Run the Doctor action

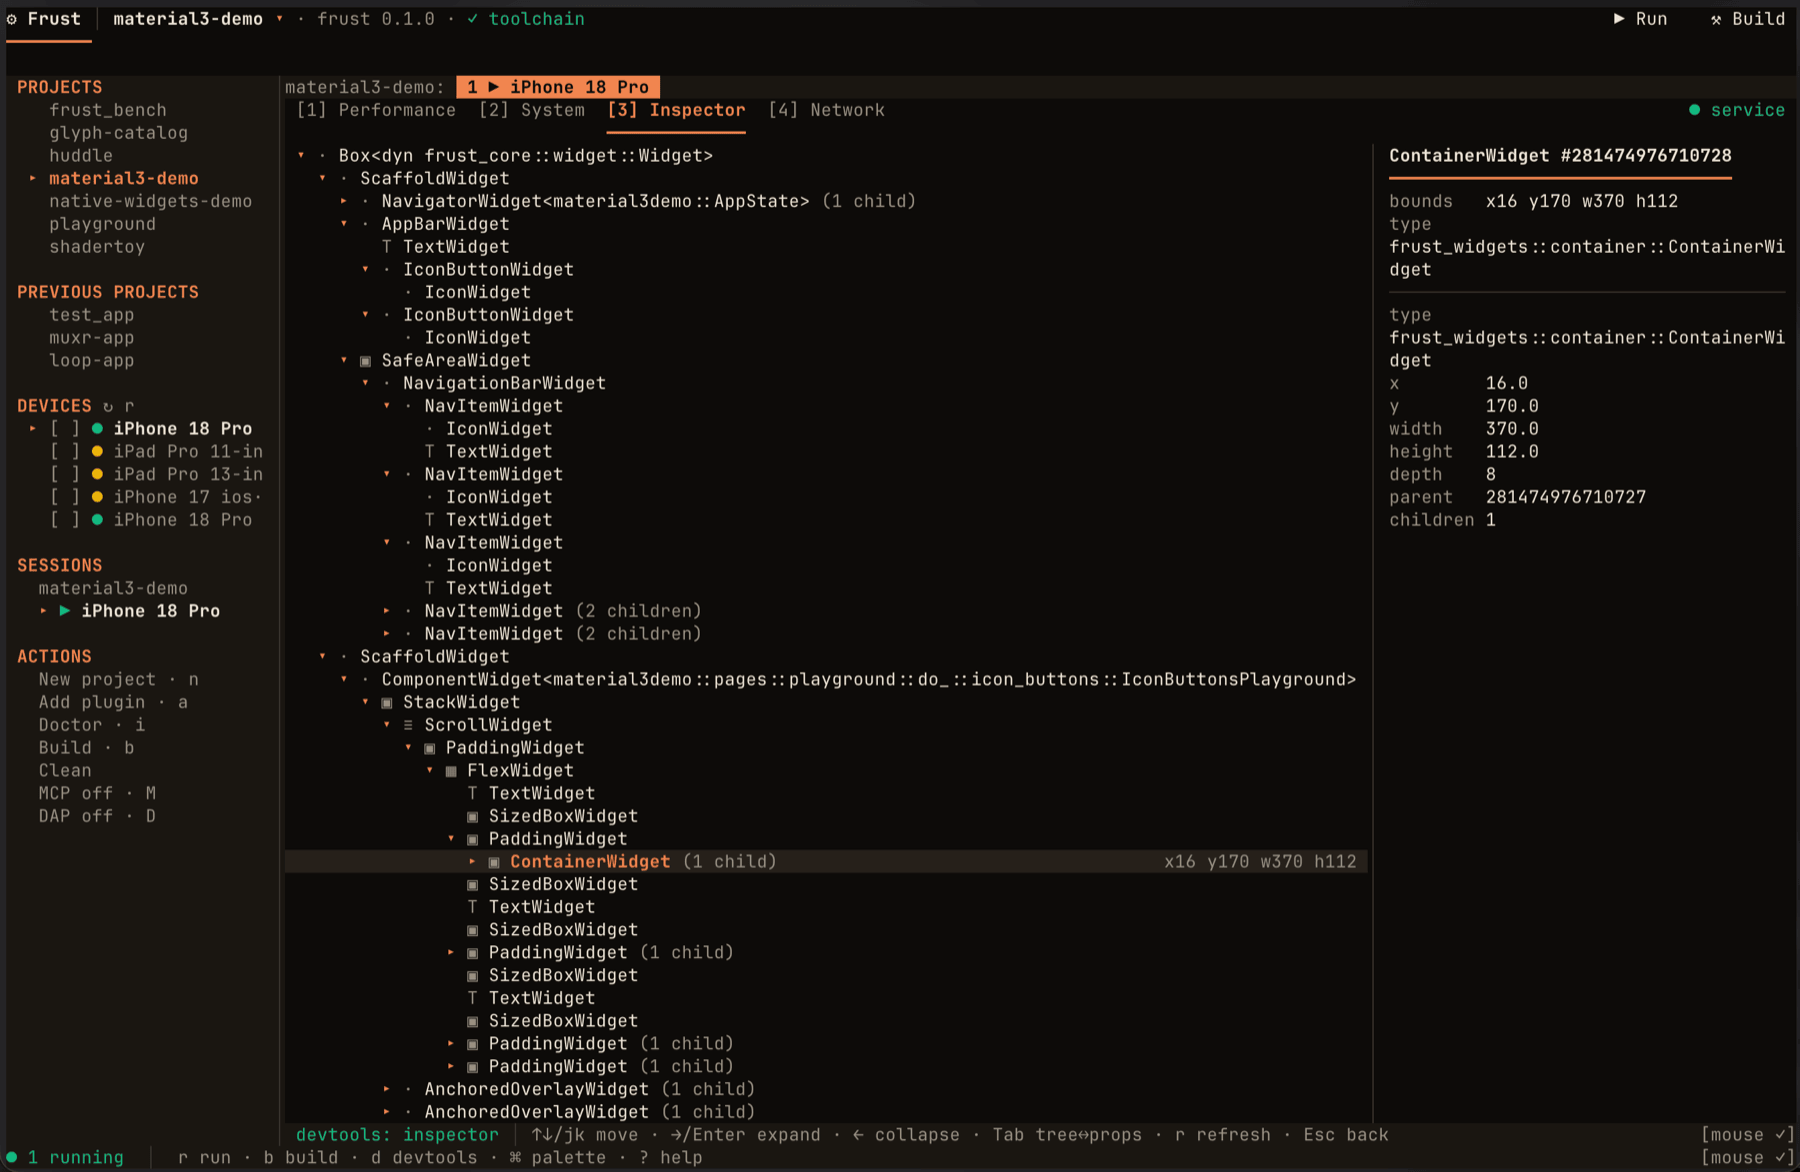[91, 725]
